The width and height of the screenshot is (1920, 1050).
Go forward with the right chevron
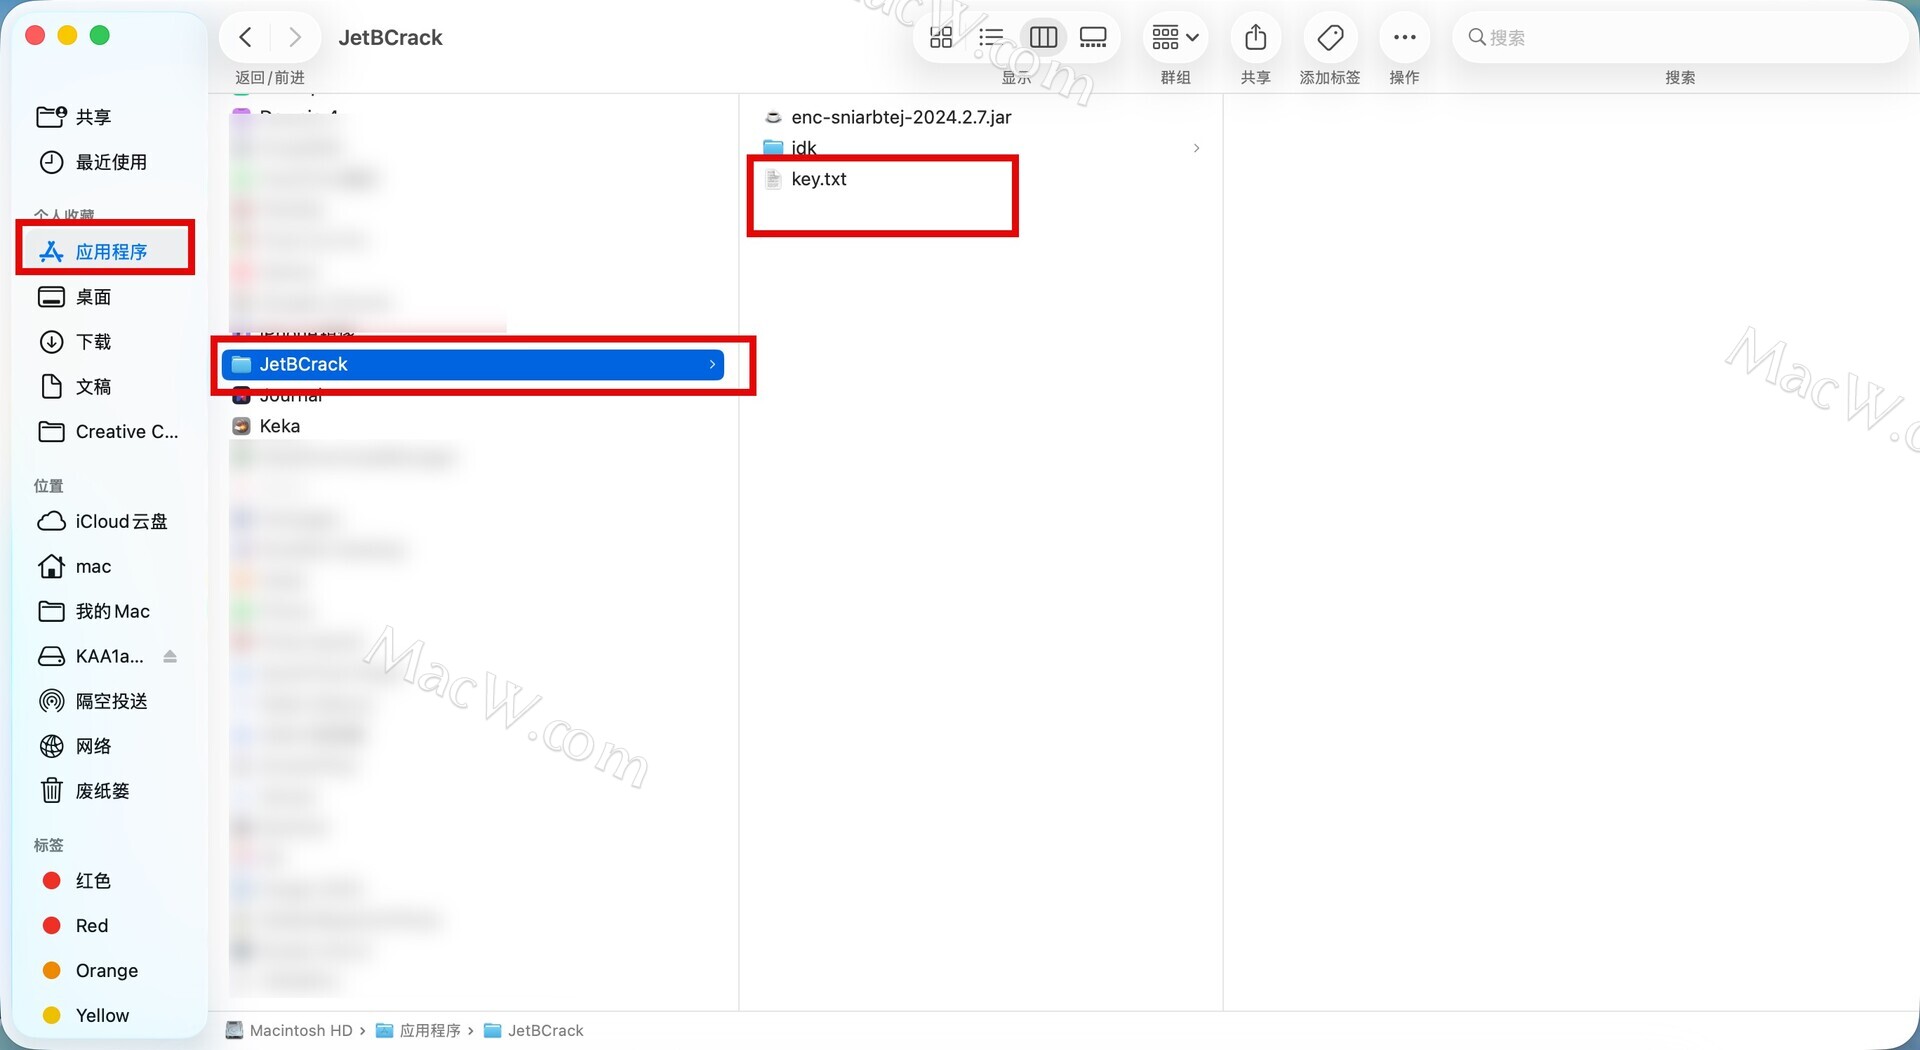[294, 38]
